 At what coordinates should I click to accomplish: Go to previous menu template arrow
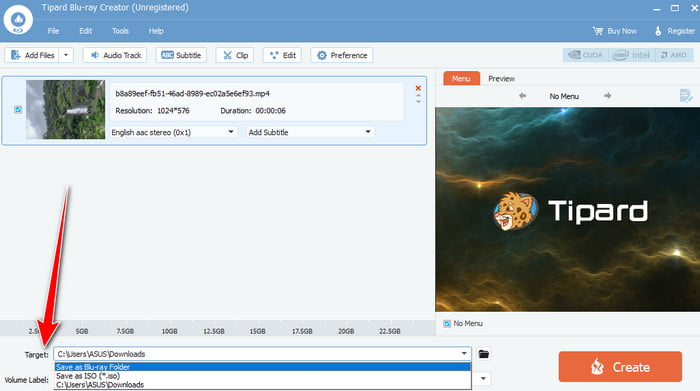(x=522, y=96)
